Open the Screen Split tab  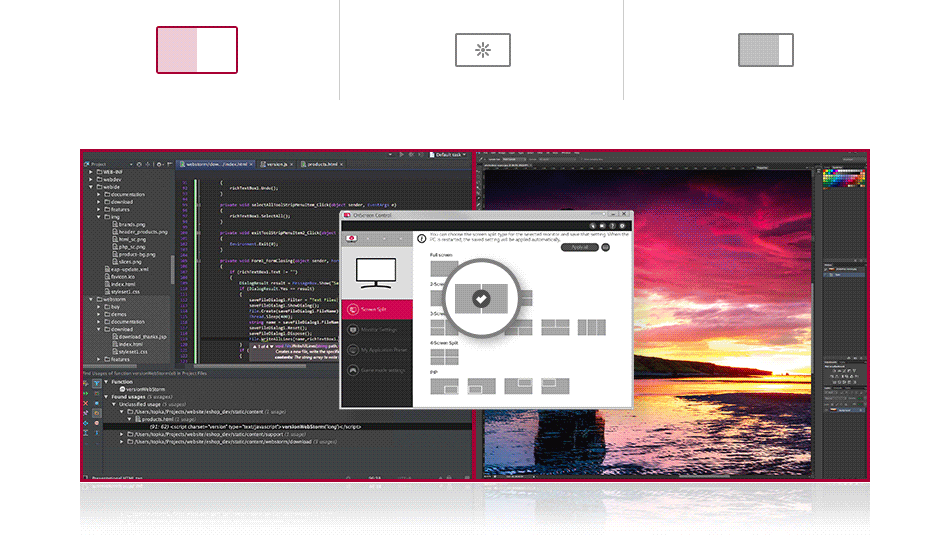pyautogui.click(x=376, y=310)
